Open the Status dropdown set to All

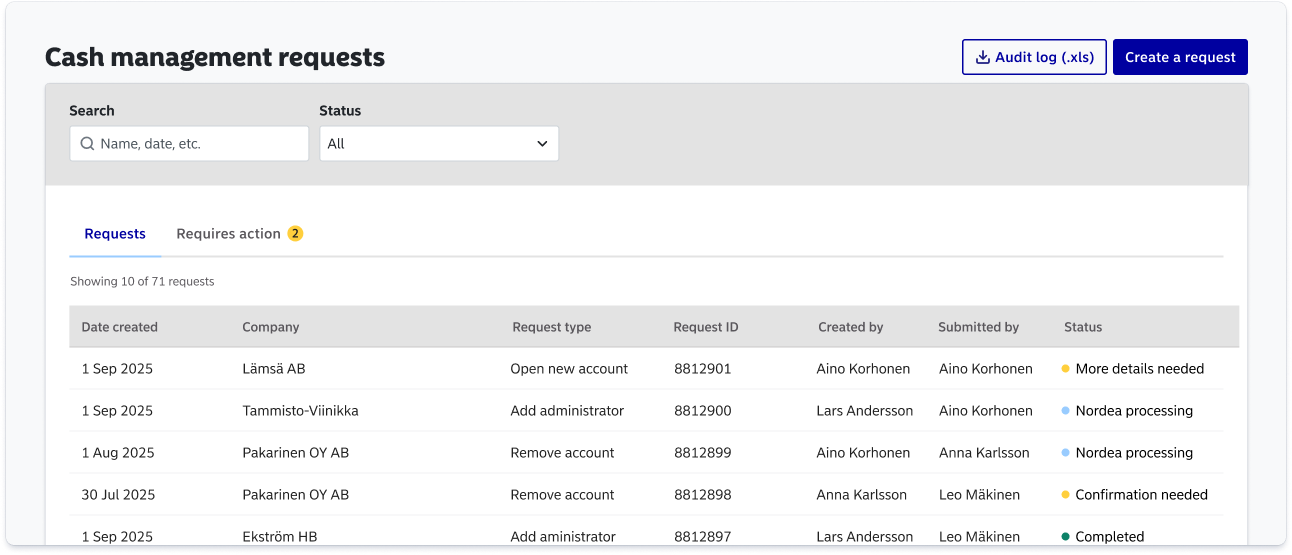point(439,144)
